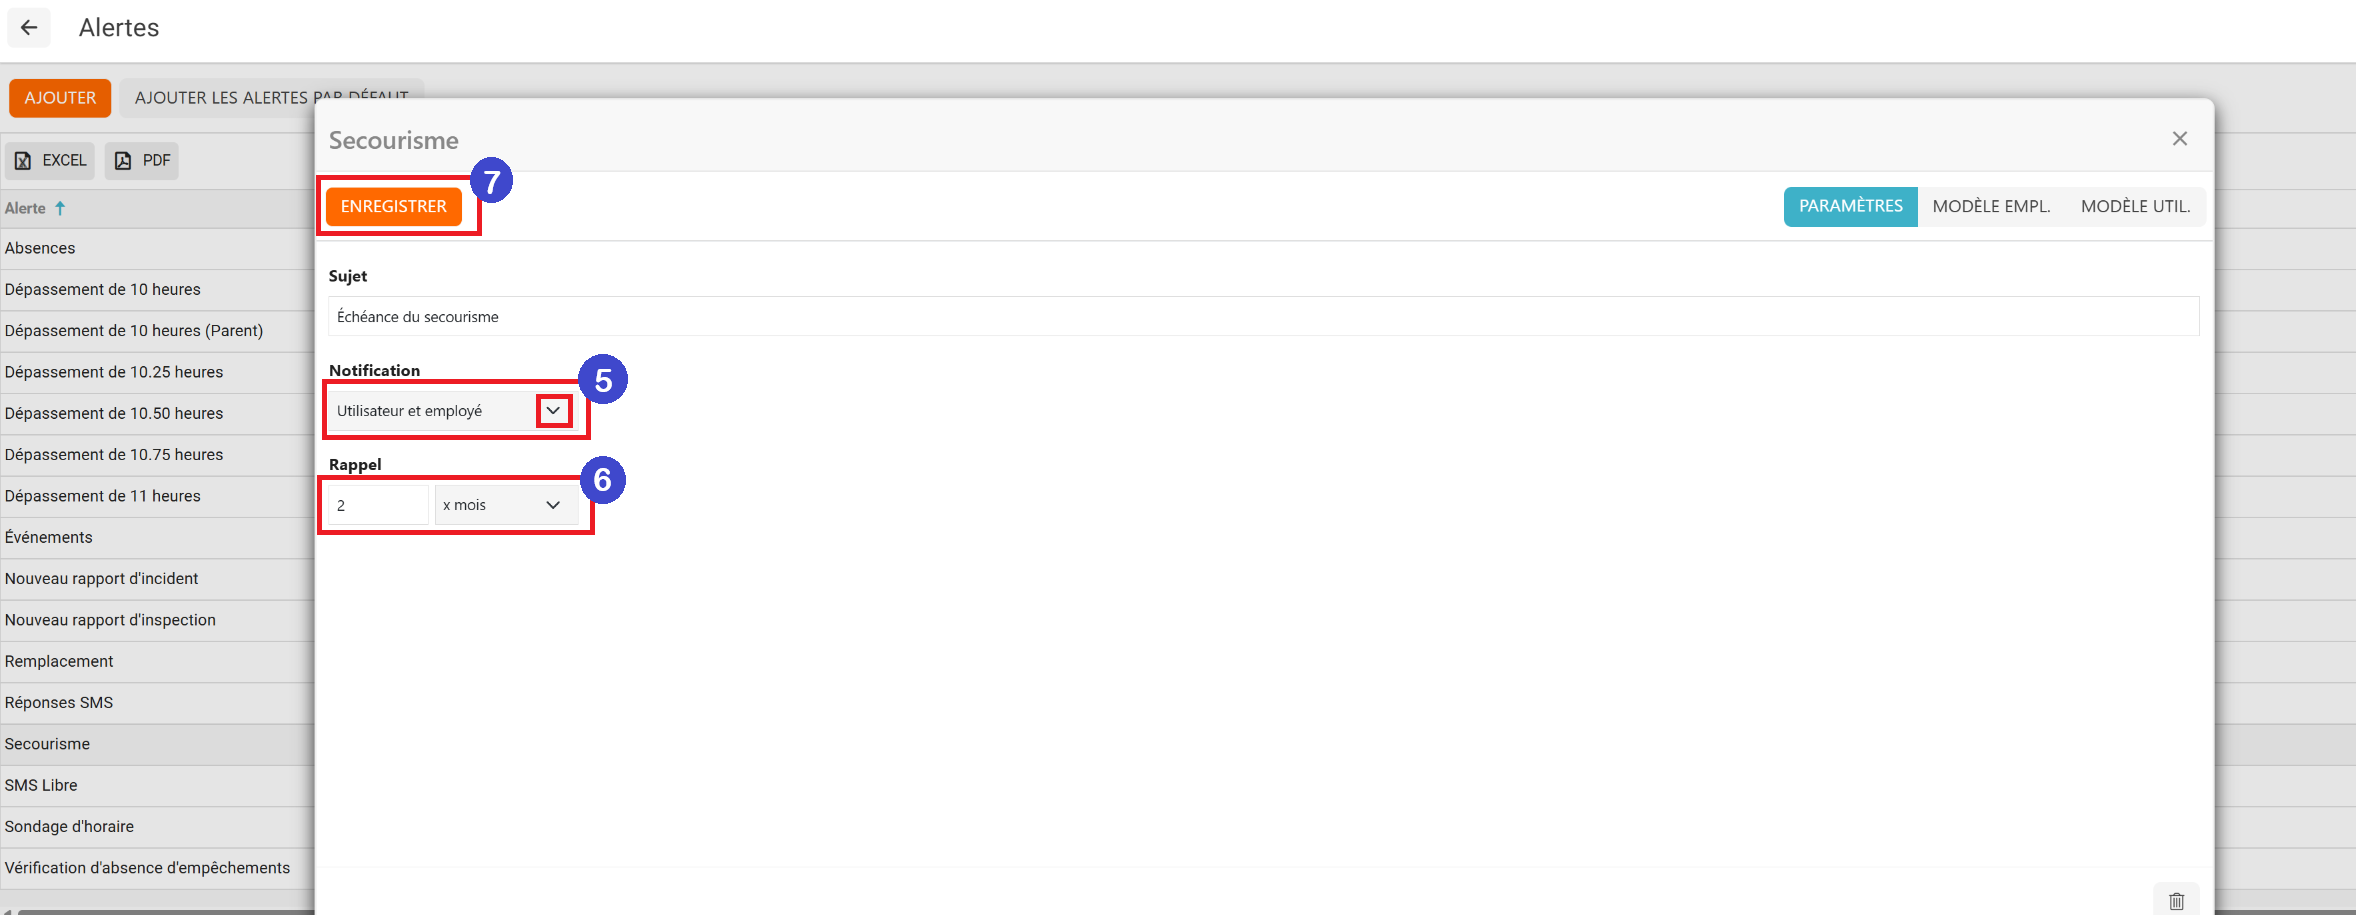Screen dimensions: 2356x915
Task: Switch to the Modèle Empl. tab
Action: click(1990, 207)
